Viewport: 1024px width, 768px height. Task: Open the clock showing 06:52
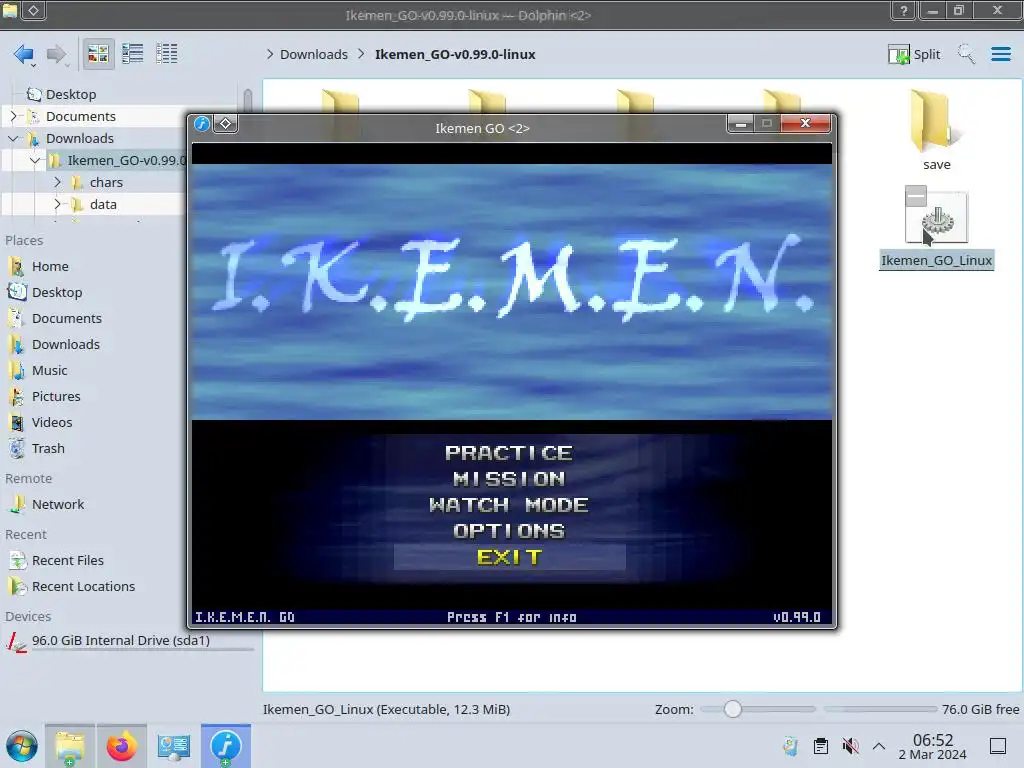point(932,746)
